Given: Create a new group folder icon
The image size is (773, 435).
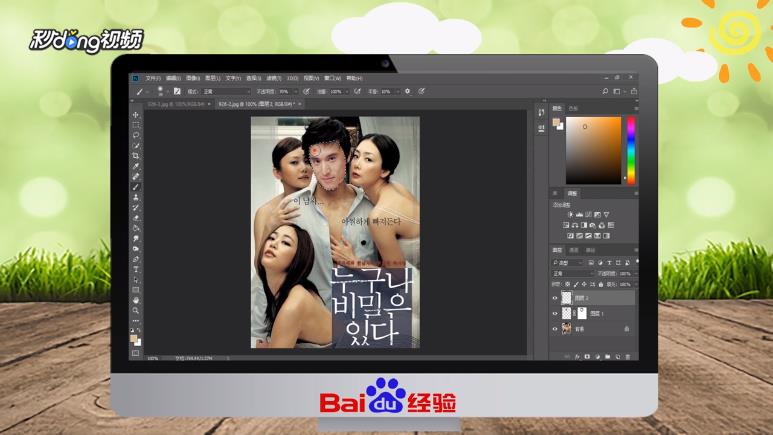Looking at the screenshot, I should tap(607, 356).
